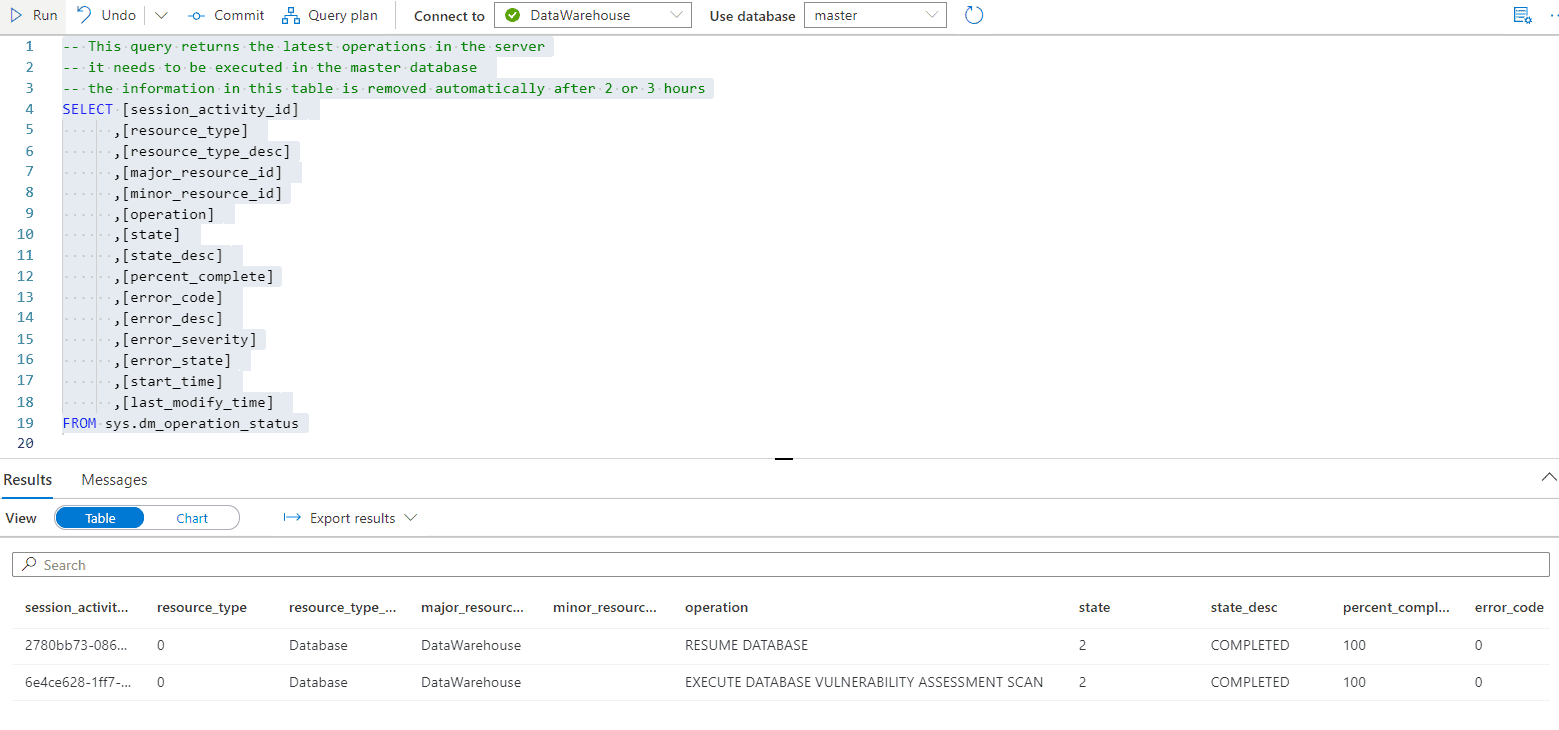Click the Undo curved arrow icon
Image resolution: width=1559 pixels, height=730 pixels.
(x=85, y=15)
